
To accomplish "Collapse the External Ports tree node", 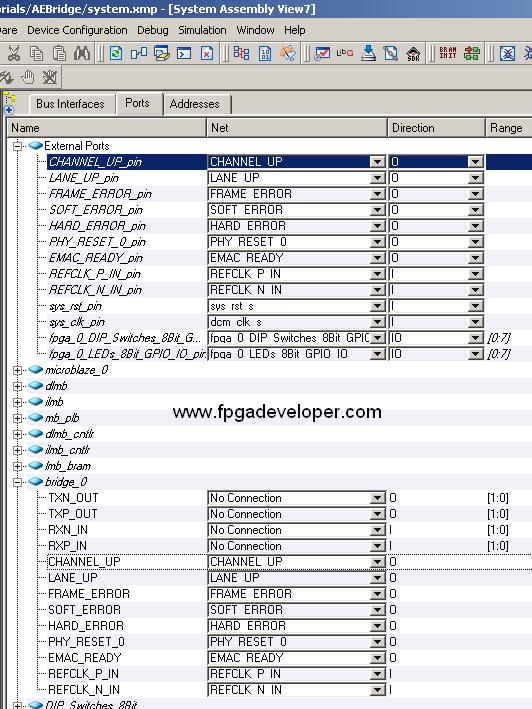I will click(18, 146).
